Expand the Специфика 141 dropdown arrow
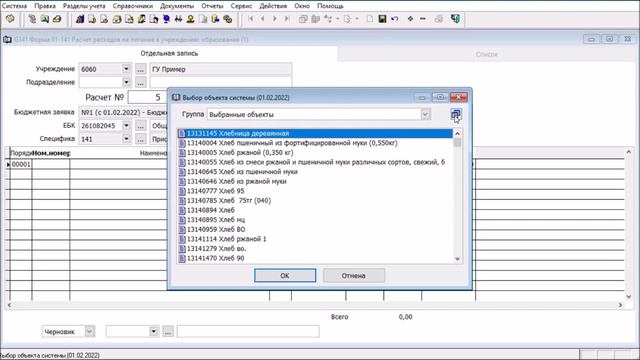 point(126,139)
